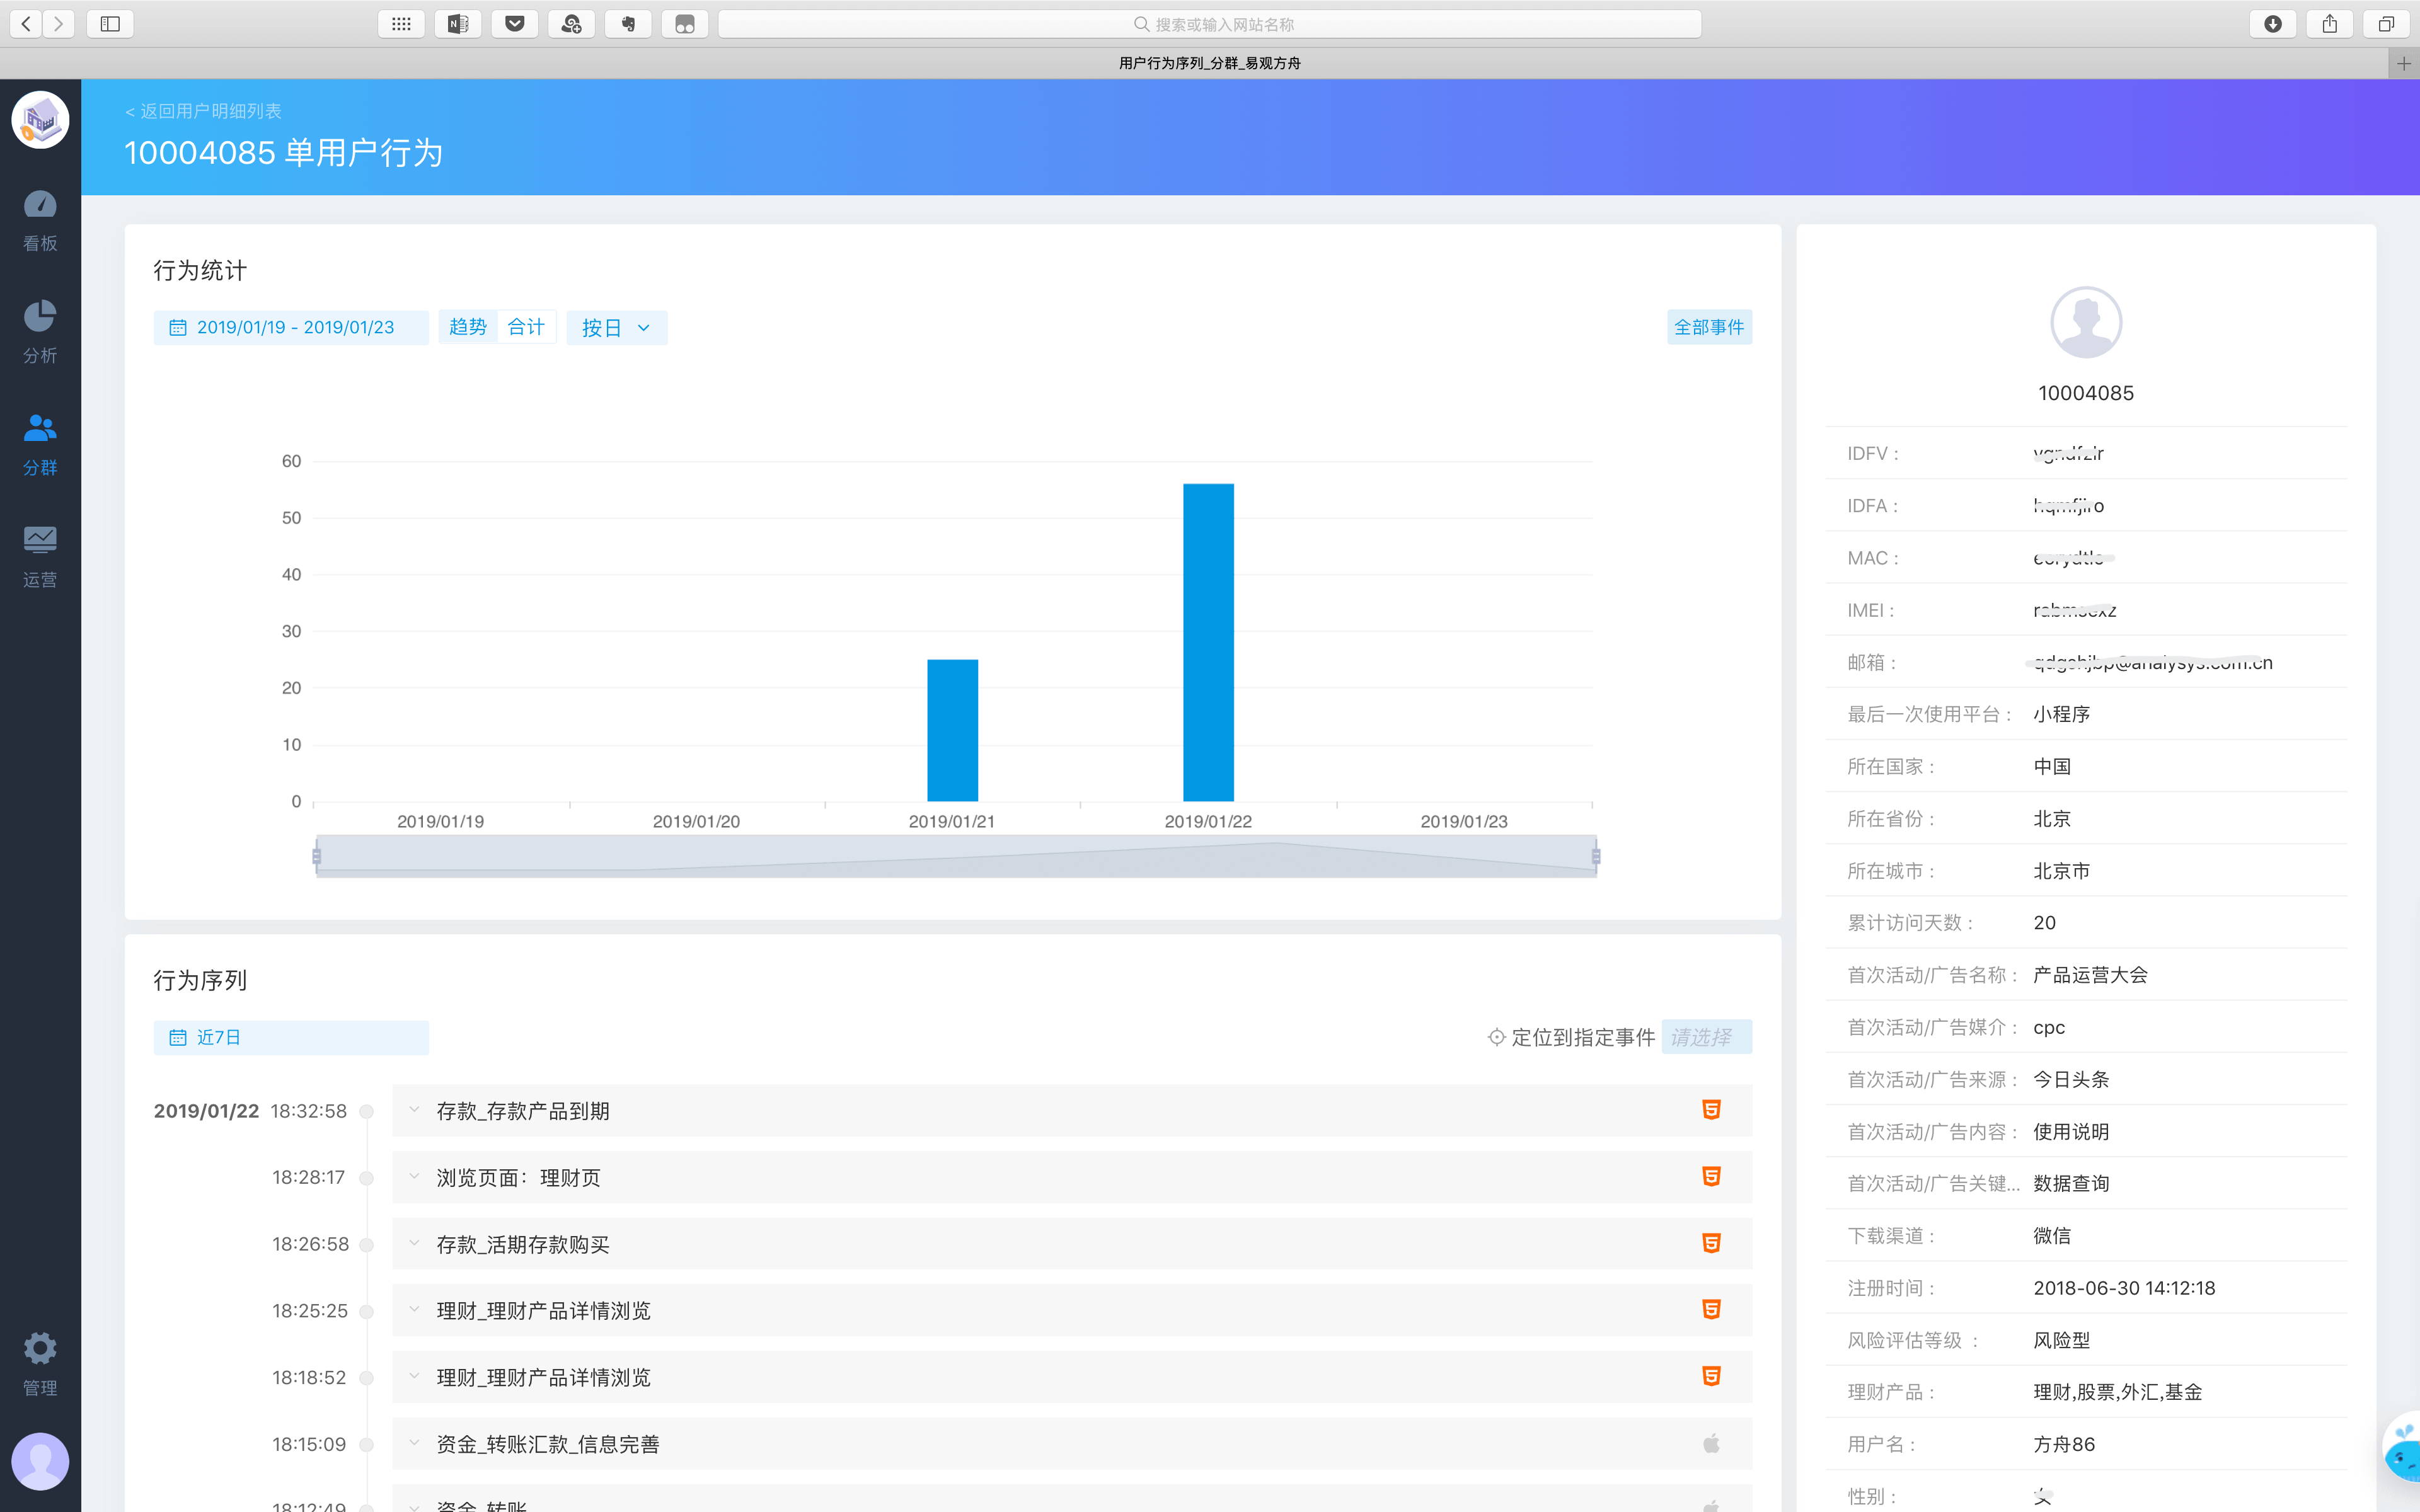Expand the 存款_存款产品到期 event row
Viewport: 2420px width, 1512px height.
tap(414, 1110)
